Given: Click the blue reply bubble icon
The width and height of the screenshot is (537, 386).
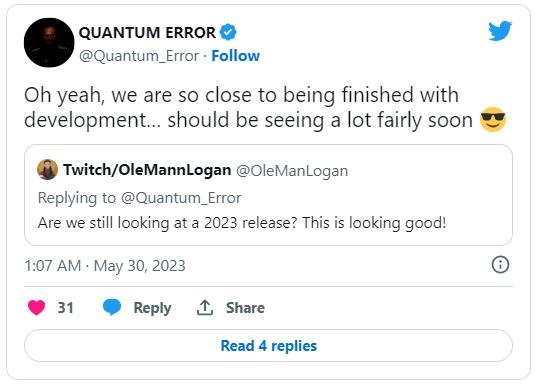Looking at the screenshot, I should point(112,307).
